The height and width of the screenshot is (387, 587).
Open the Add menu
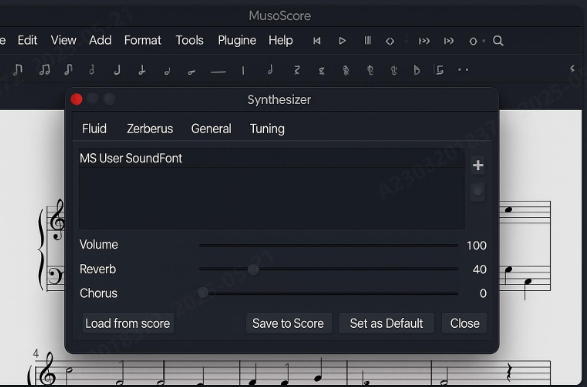point(100,40)
